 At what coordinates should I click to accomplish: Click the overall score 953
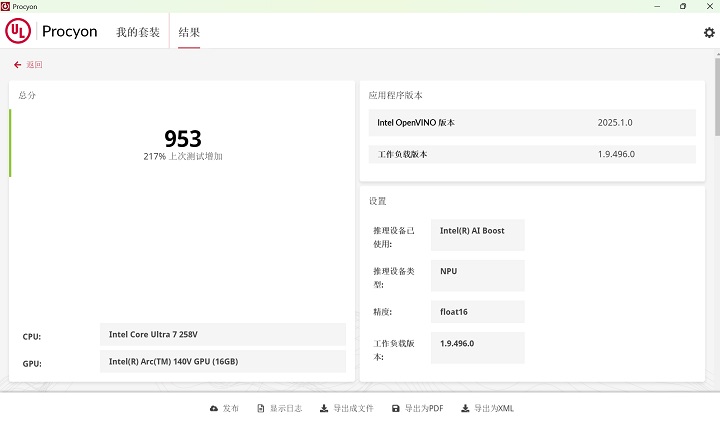[183, 139]
